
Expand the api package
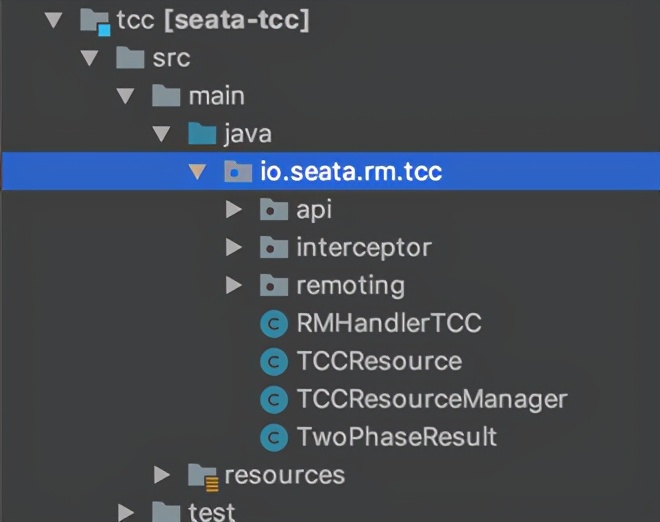pos(234,209)
